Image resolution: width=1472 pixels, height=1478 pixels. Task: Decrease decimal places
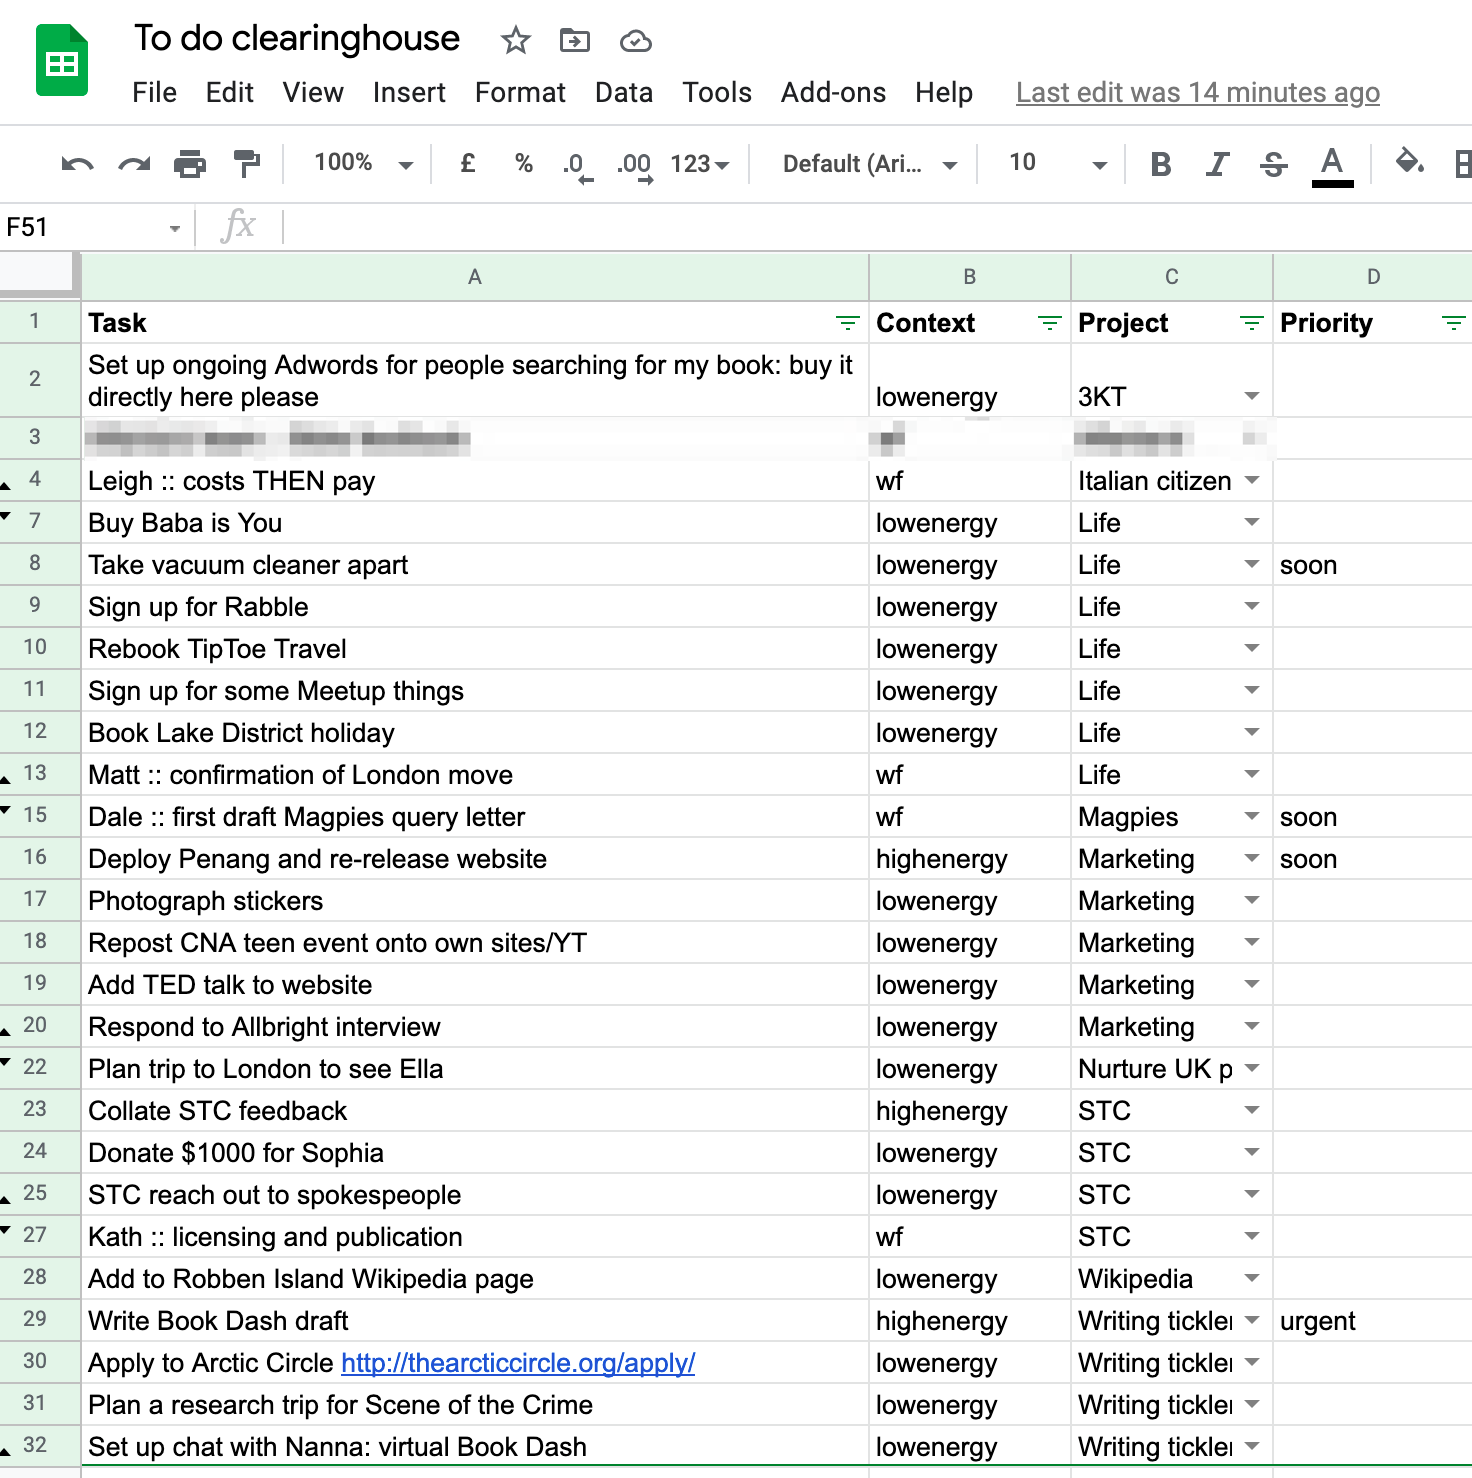(x=577, y=165)
